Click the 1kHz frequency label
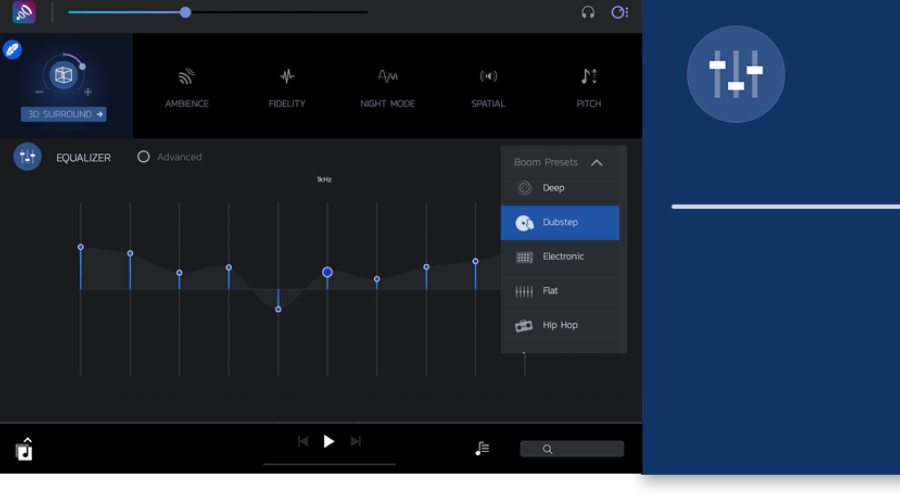 [324, 180]
